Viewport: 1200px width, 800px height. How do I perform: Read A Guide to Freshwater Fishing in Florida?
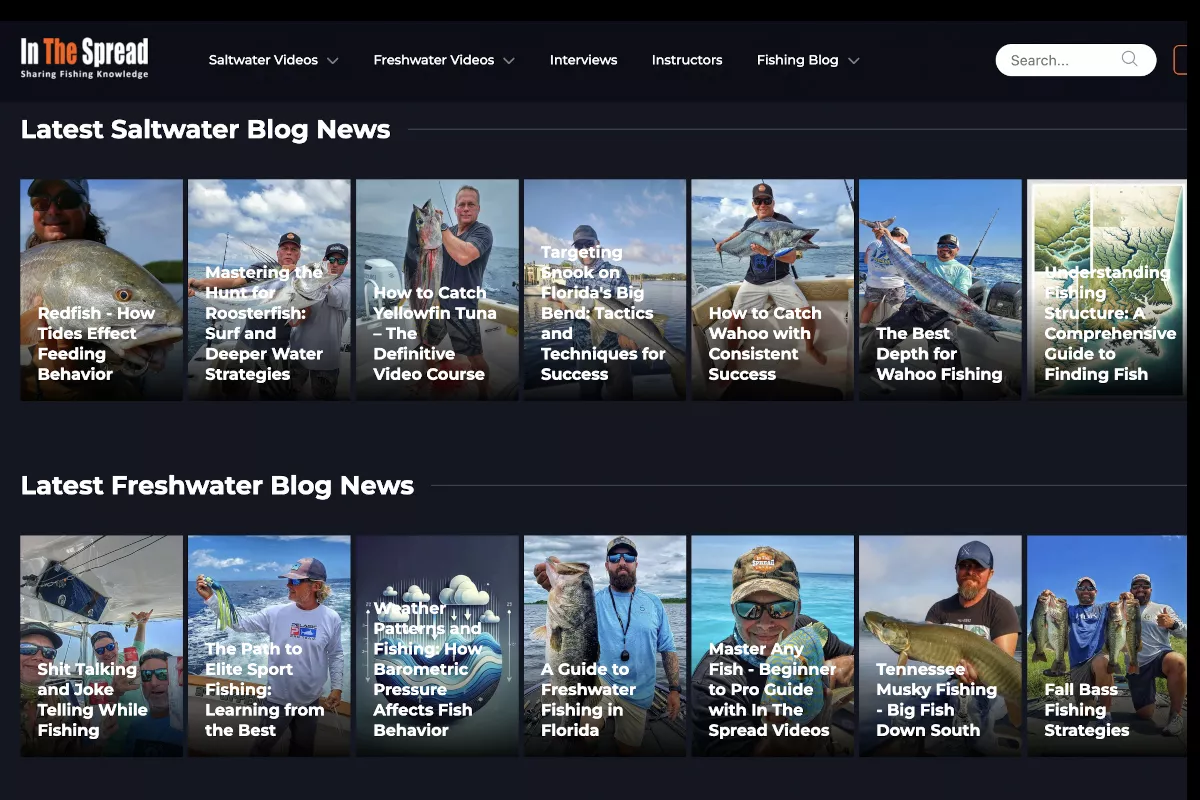604,647
